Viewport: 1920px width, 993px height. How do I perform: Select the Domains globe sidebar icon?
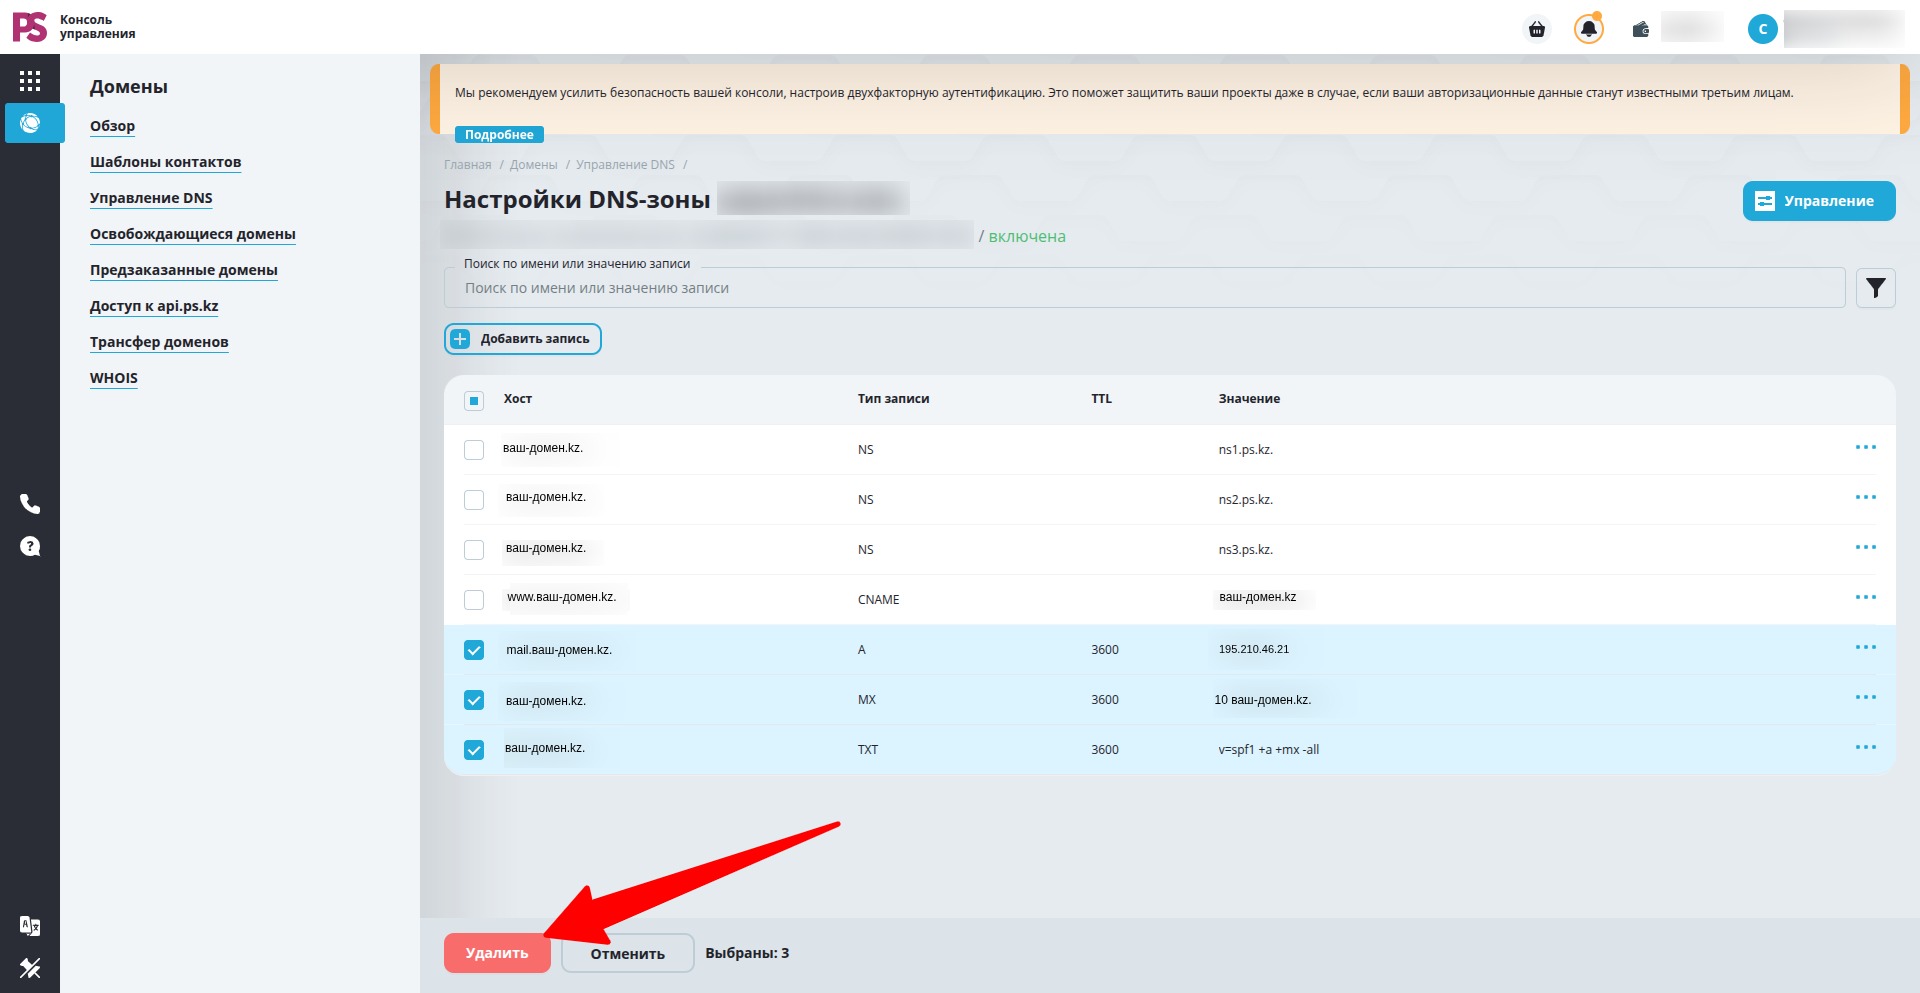31,123
